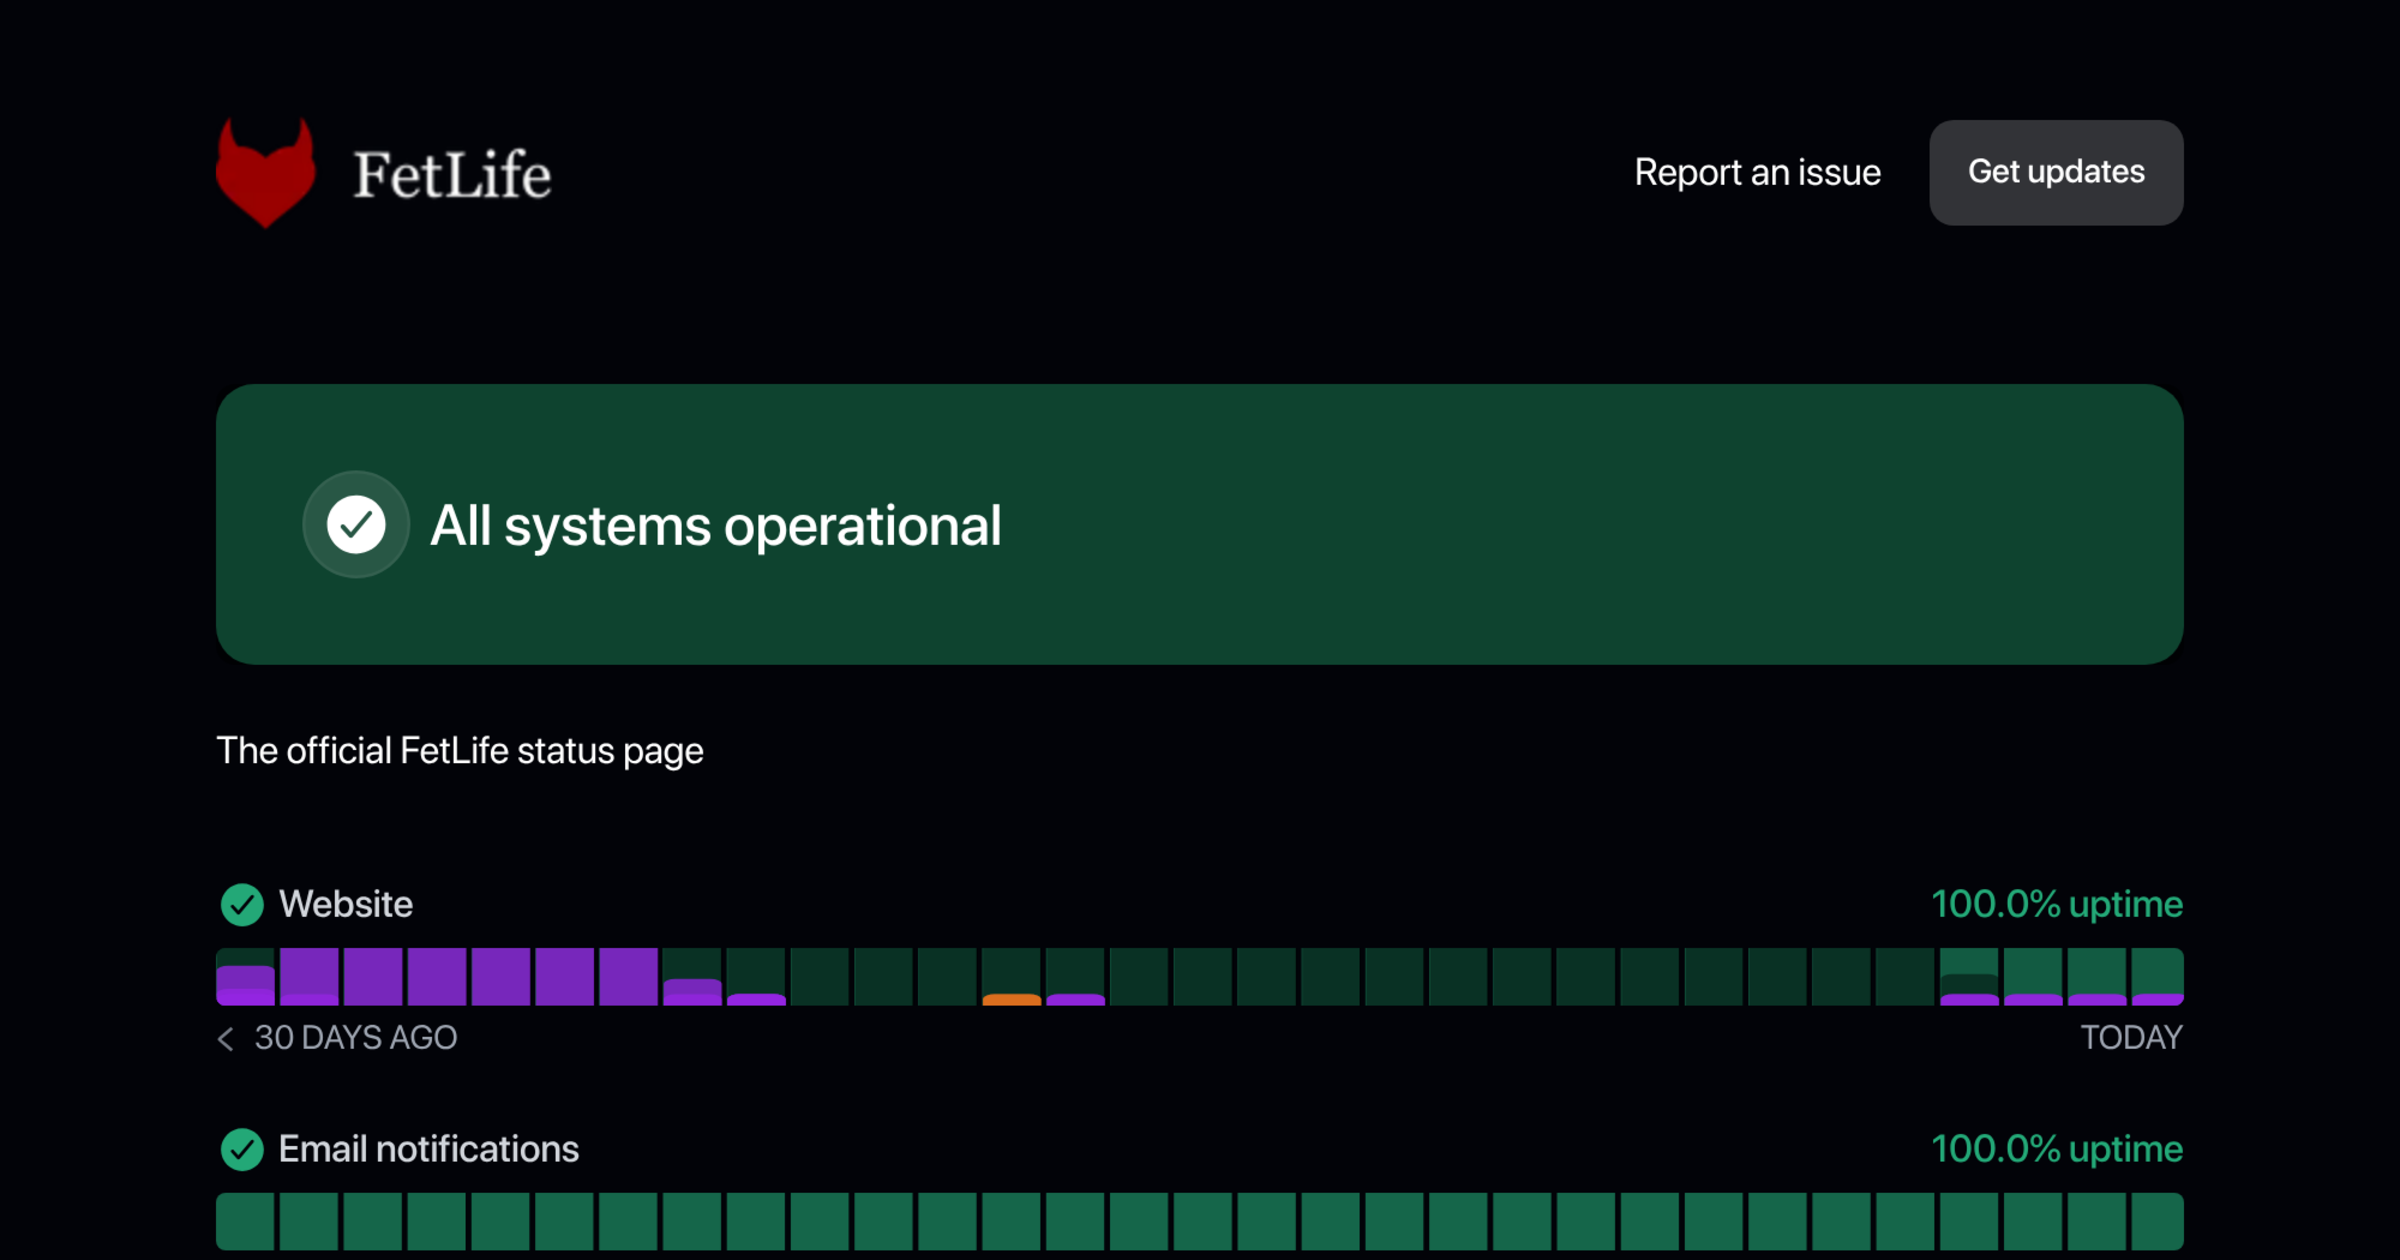Viewport: 2400px width, 1260px height.
Task: Open the Report an issue link
Action: click(x=1757, y=172)
